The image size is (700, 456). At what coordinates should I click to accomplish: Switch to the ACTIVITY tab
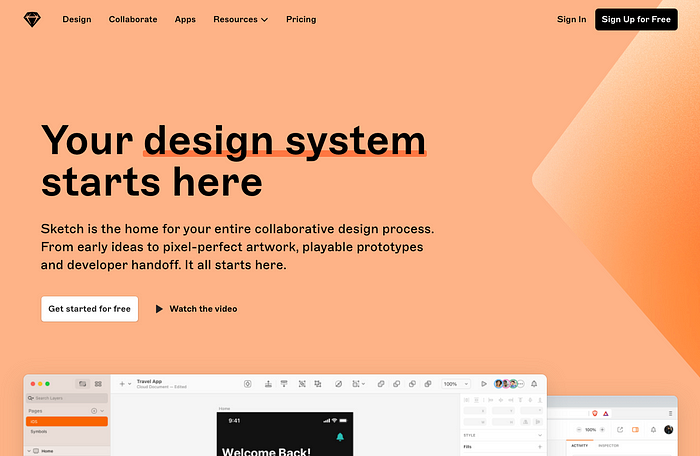point(579,446)
